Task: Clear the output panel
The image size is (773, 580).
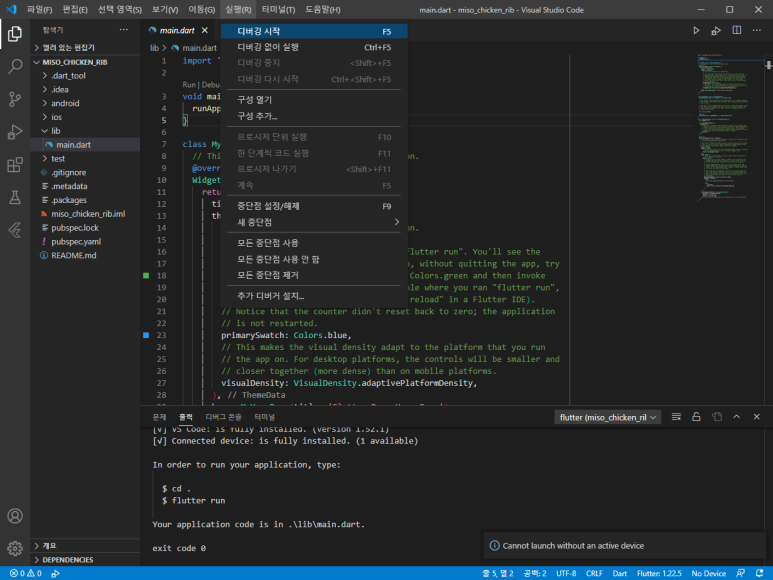Action: tap(676, 417)
